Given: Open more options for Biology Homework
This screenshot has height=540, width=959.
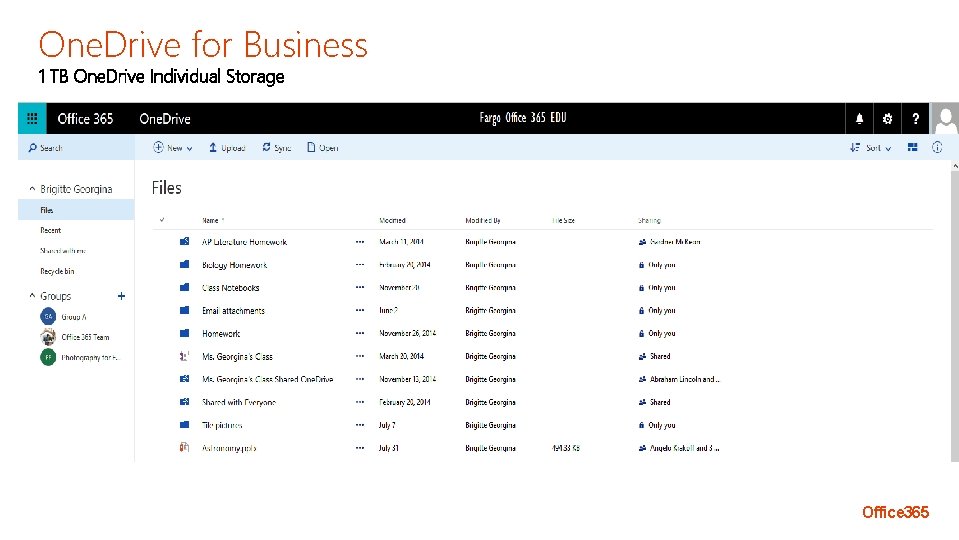Looking at the screenshot, I should pos(360,265).
